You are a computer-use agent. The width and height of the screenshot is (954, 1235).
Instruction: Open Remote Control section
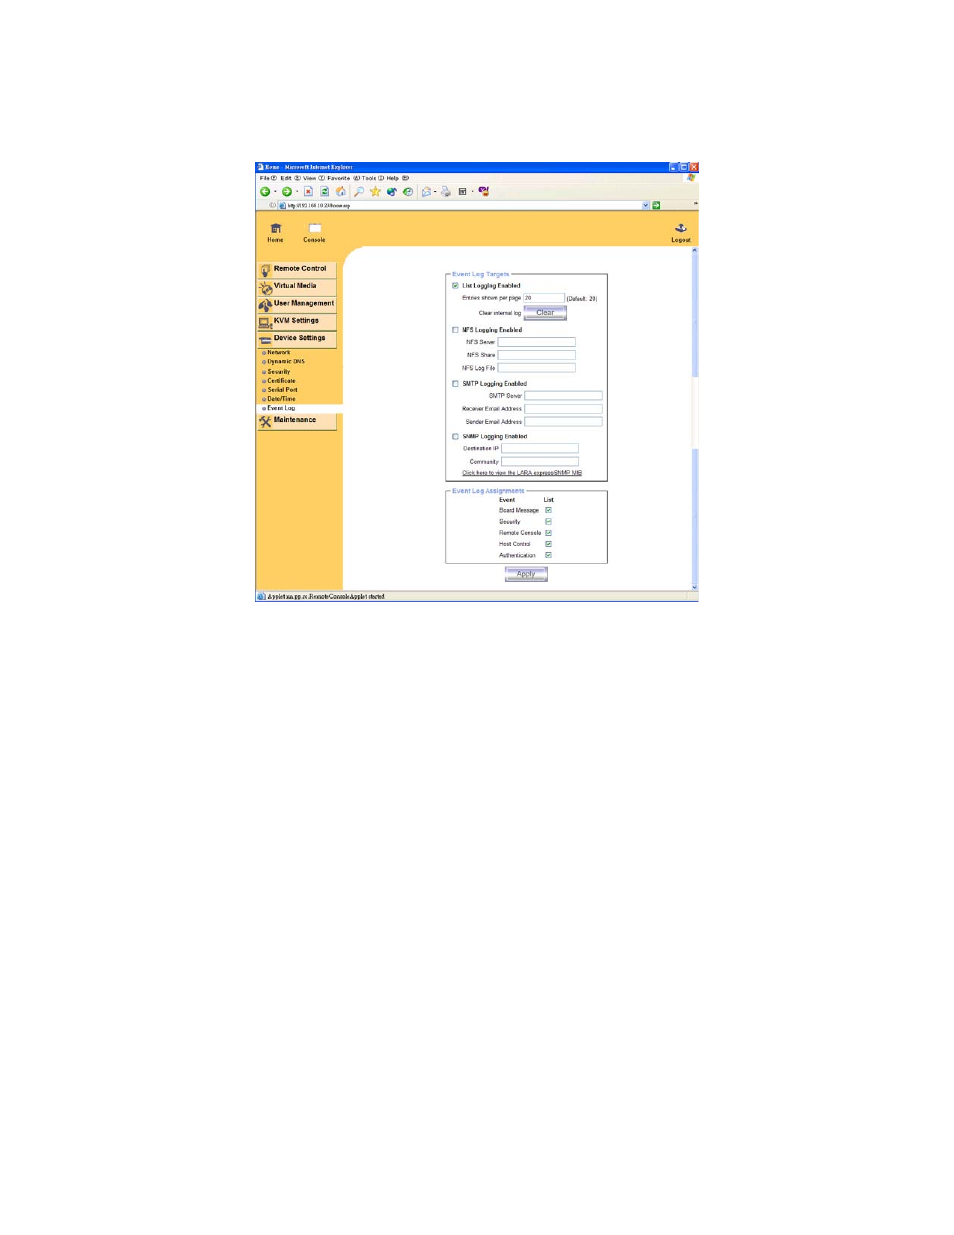coord(297,269)
